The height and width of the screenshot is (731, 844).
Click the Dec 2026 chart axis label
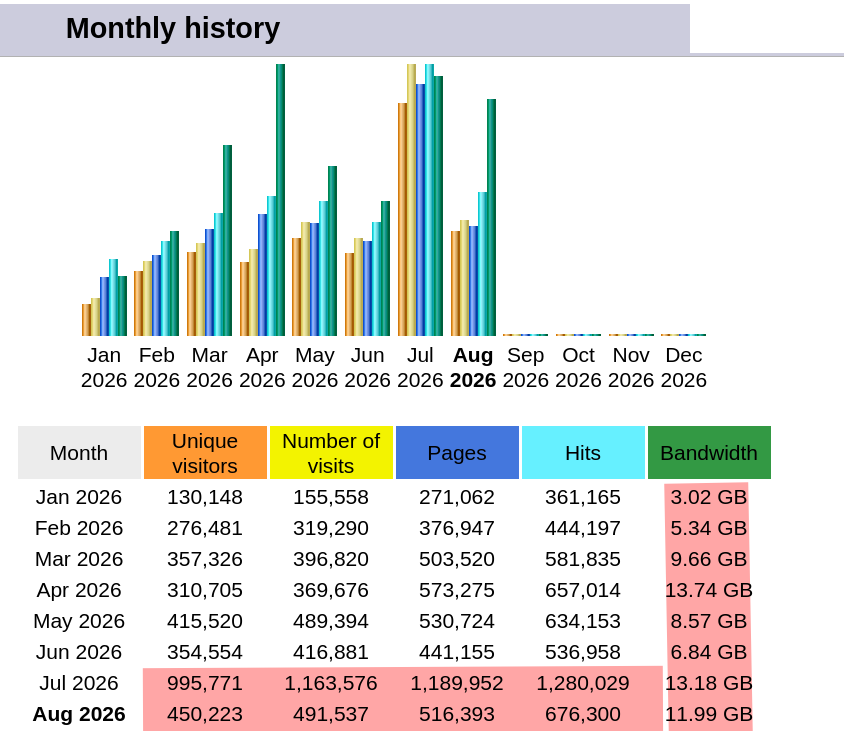(x=684, y=368)
